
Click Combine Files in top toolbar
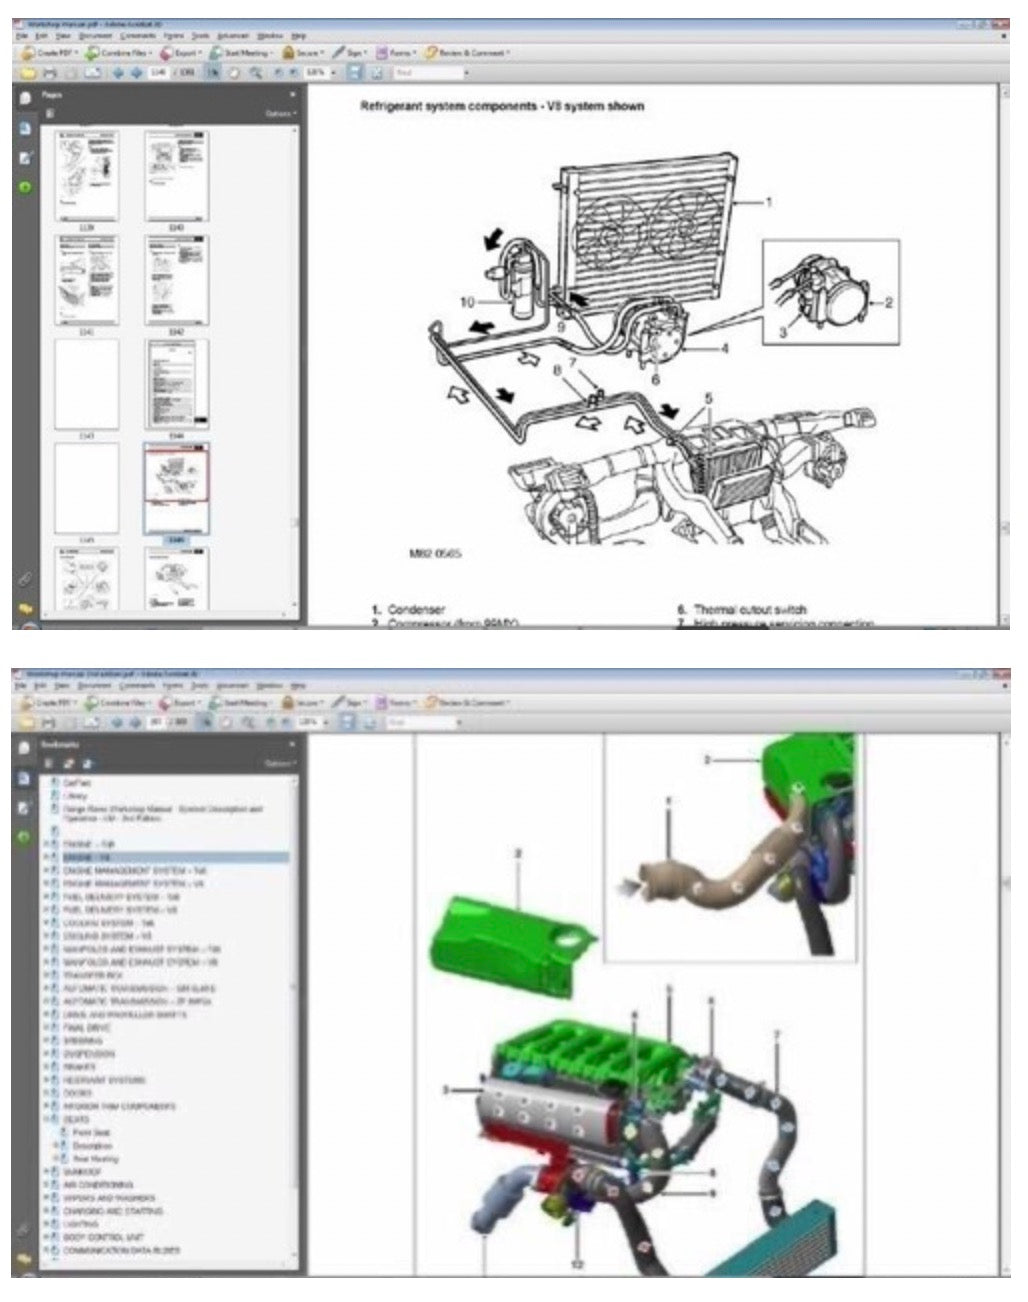click(118, 53)
